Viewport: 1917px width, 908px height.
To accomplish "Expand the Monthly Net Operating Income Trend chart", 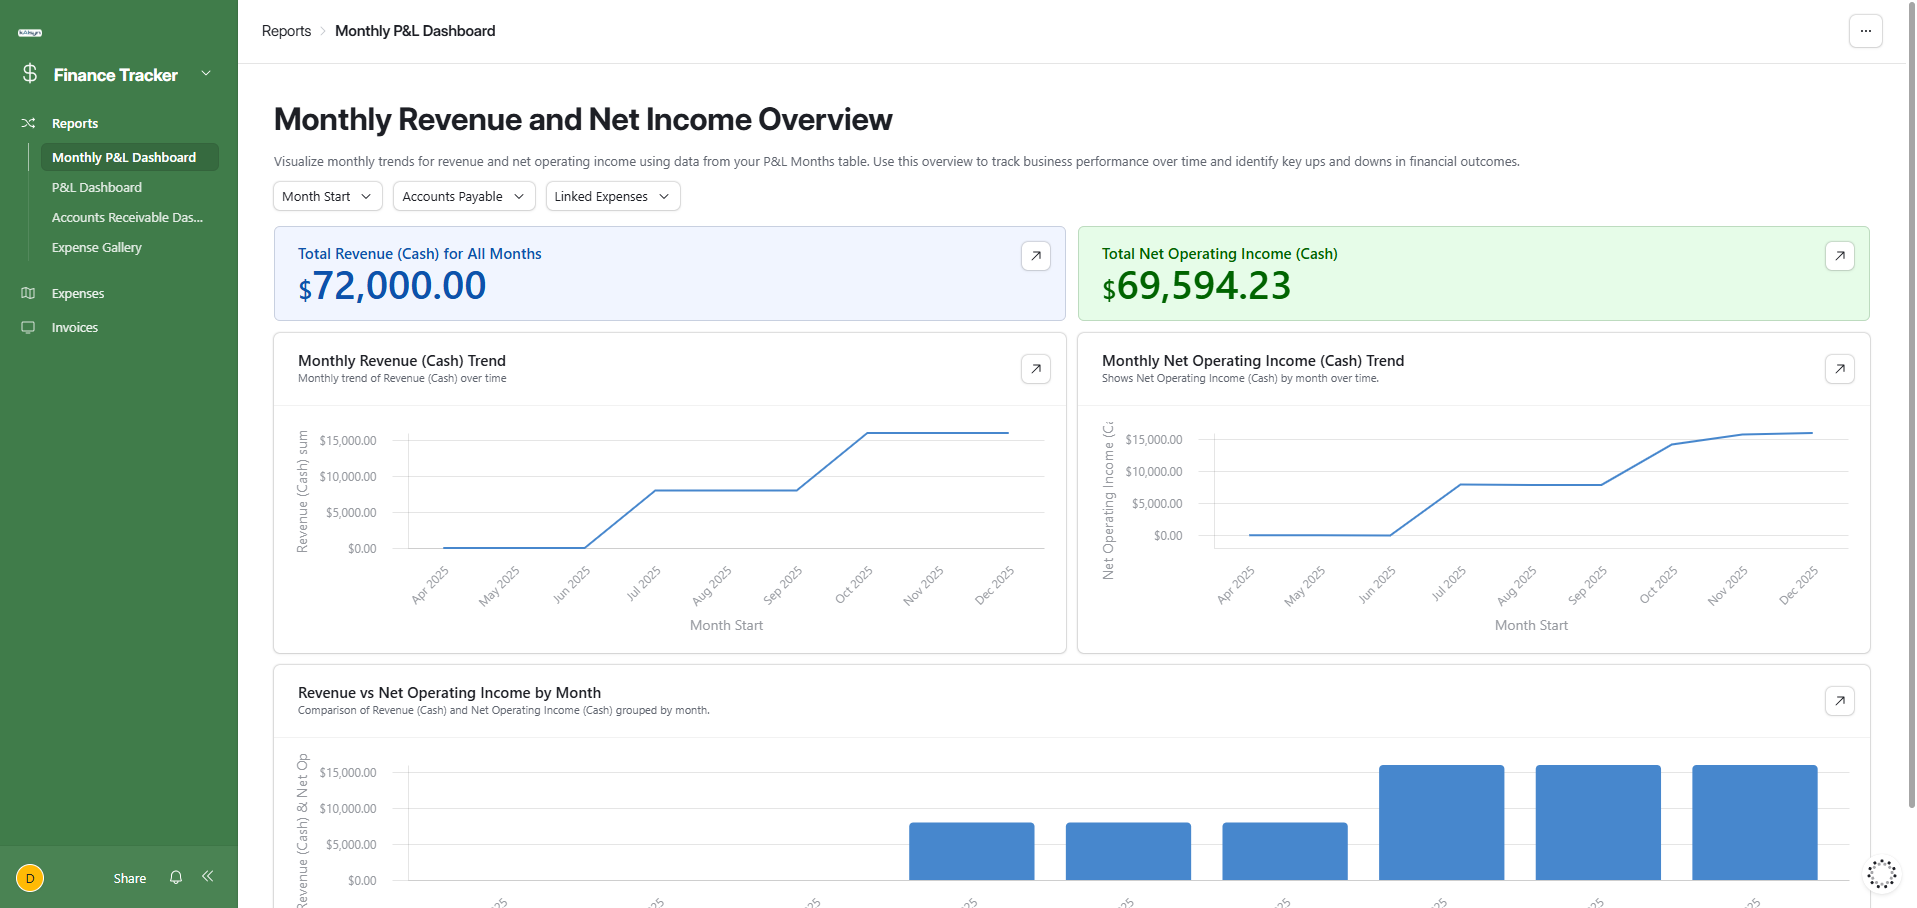I will coord(1839,369).
